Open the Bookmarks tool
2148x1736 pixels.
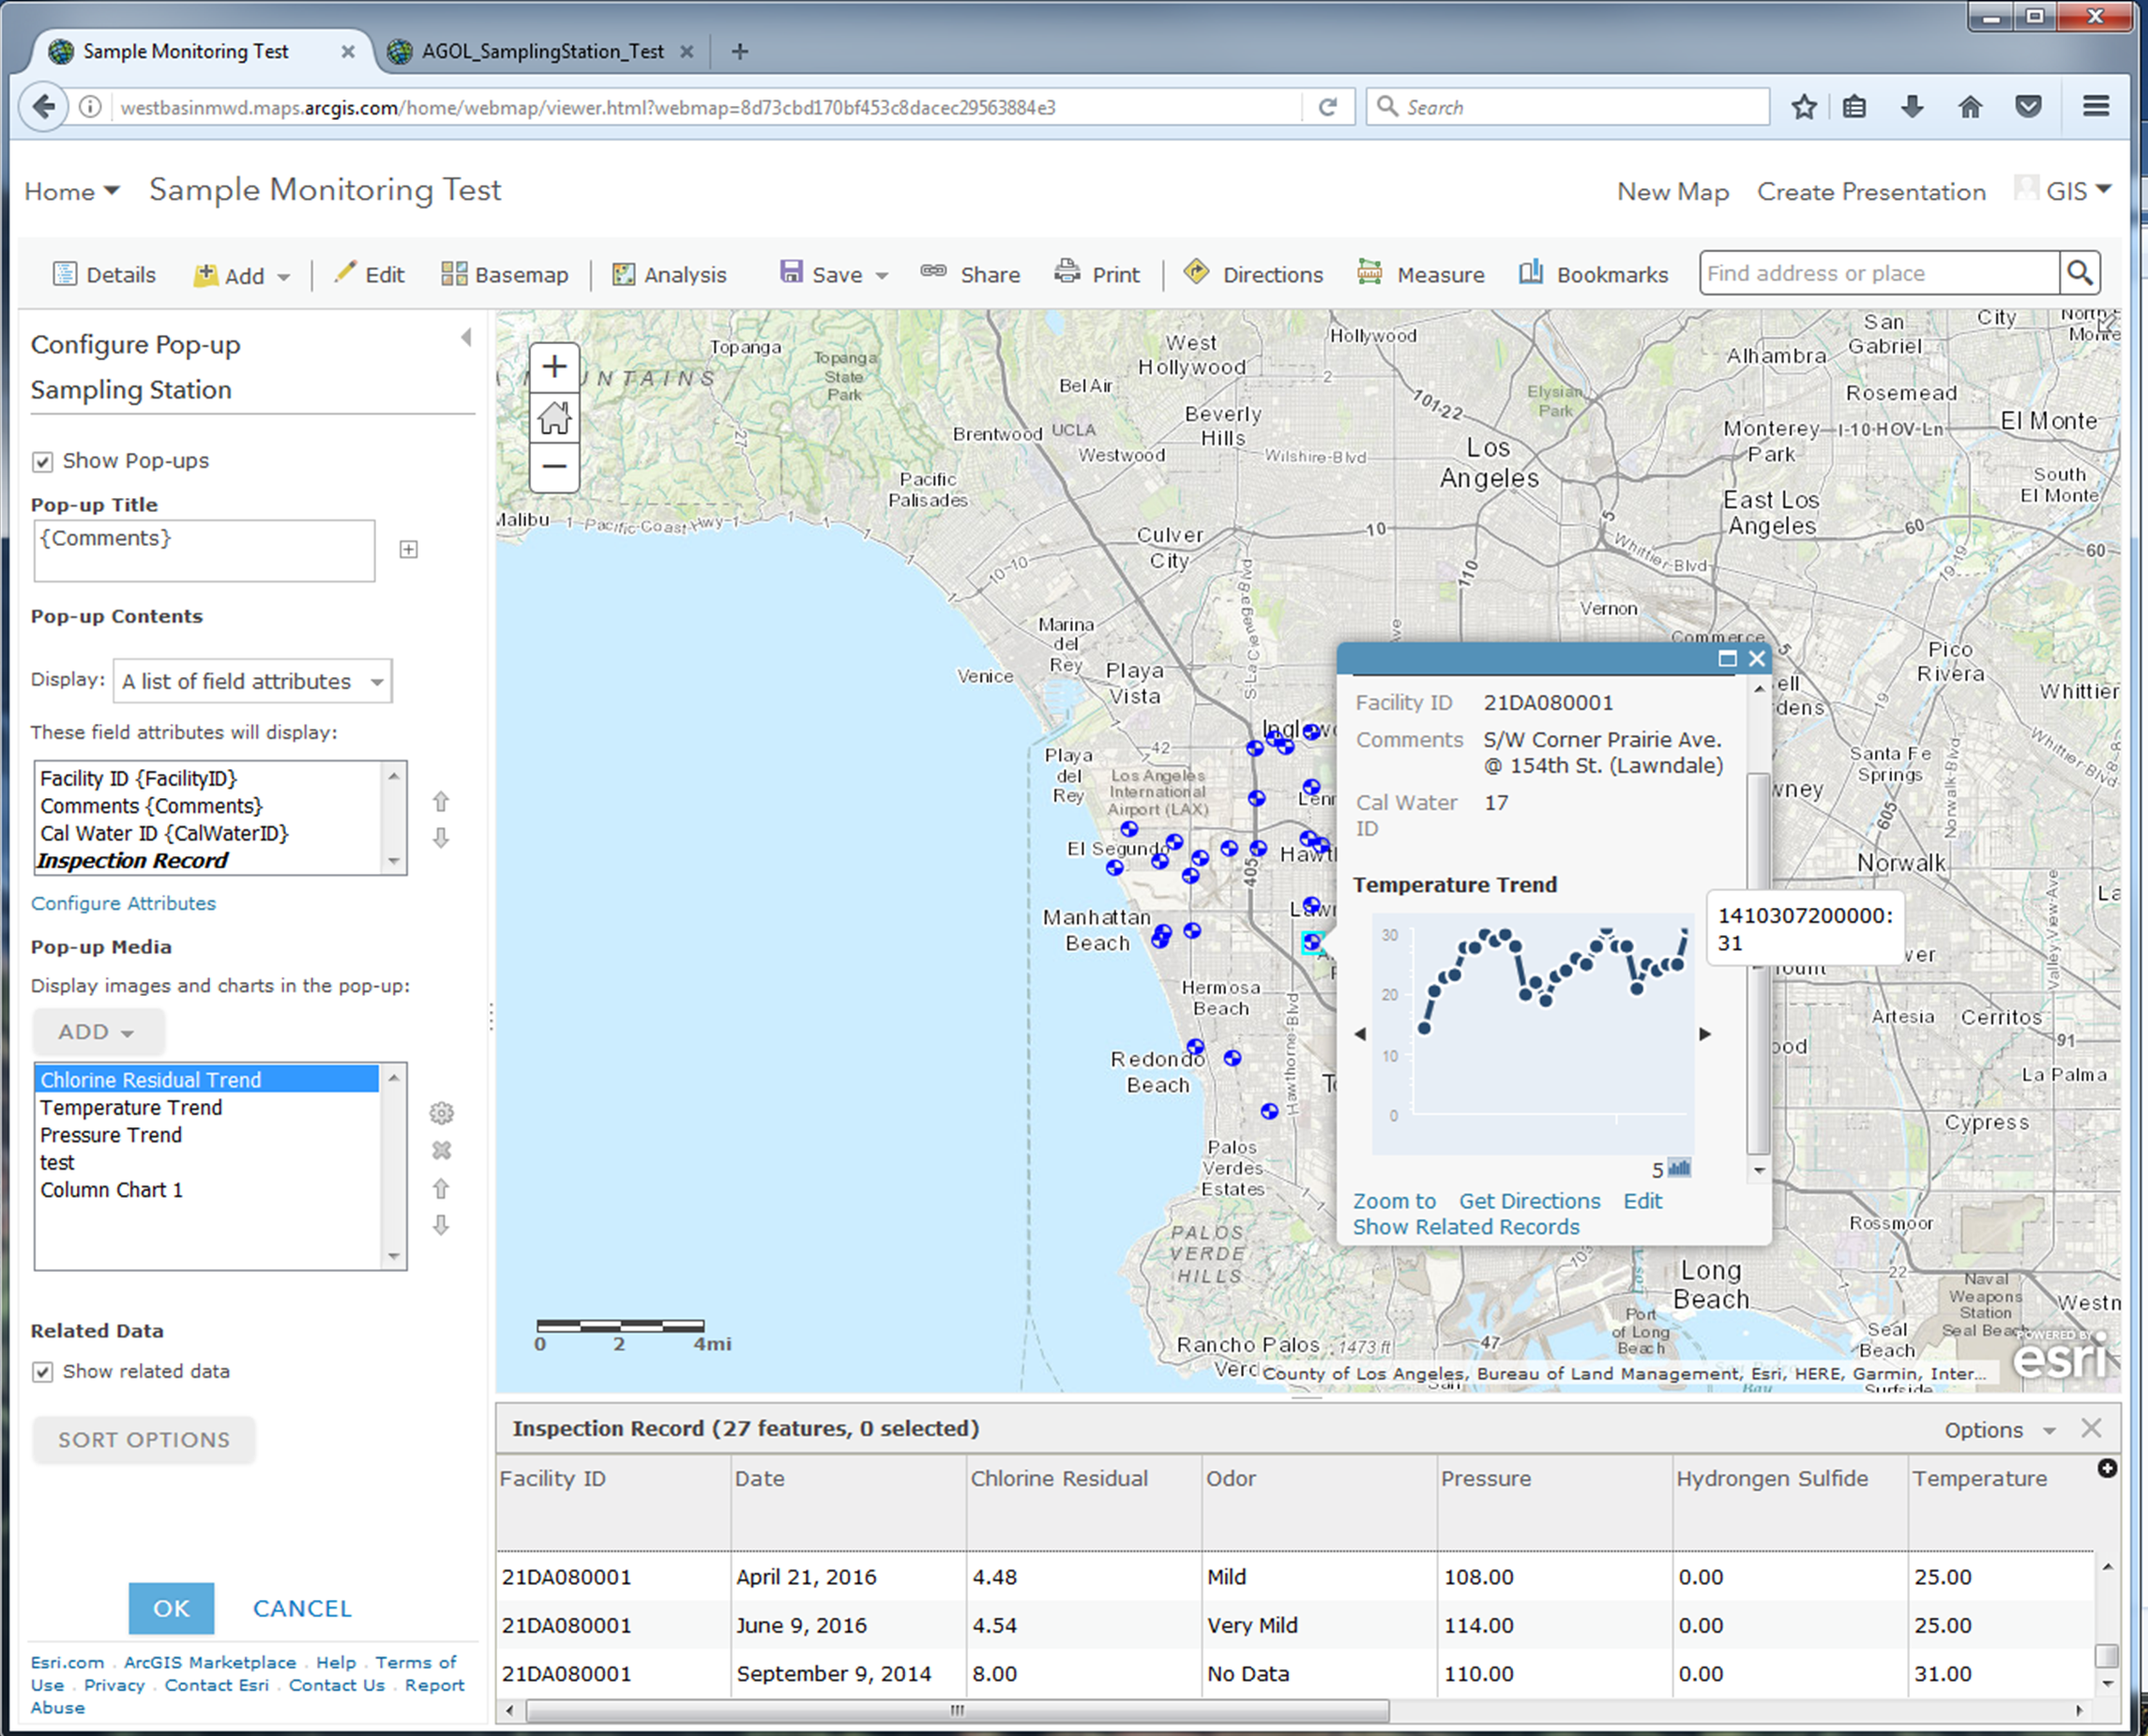point(1593,274)
